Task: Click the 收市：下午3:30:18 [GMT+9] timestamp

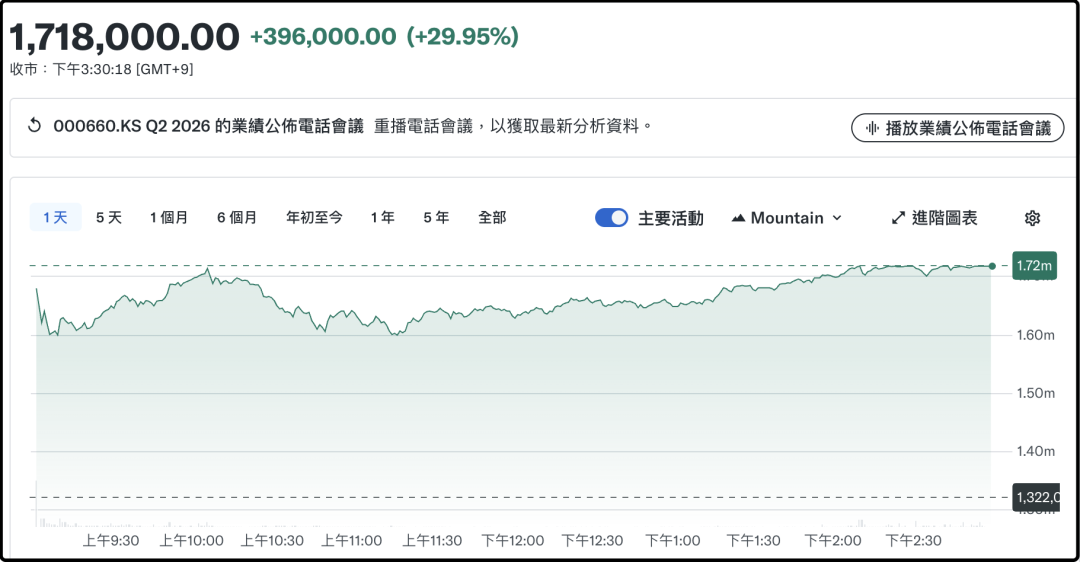Action: pos(101,70)
